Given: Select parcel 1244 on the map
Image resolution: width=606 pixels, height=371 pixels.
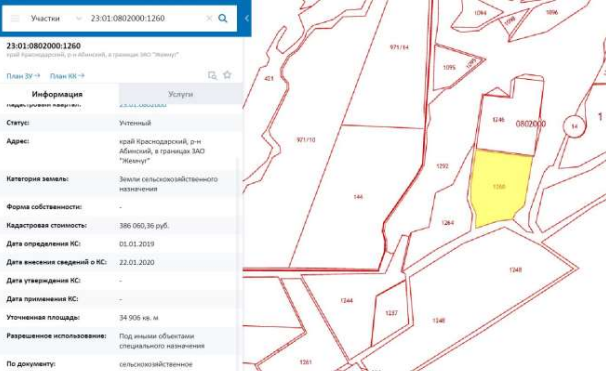Looking at the screenshot, I should pos(347,300).
